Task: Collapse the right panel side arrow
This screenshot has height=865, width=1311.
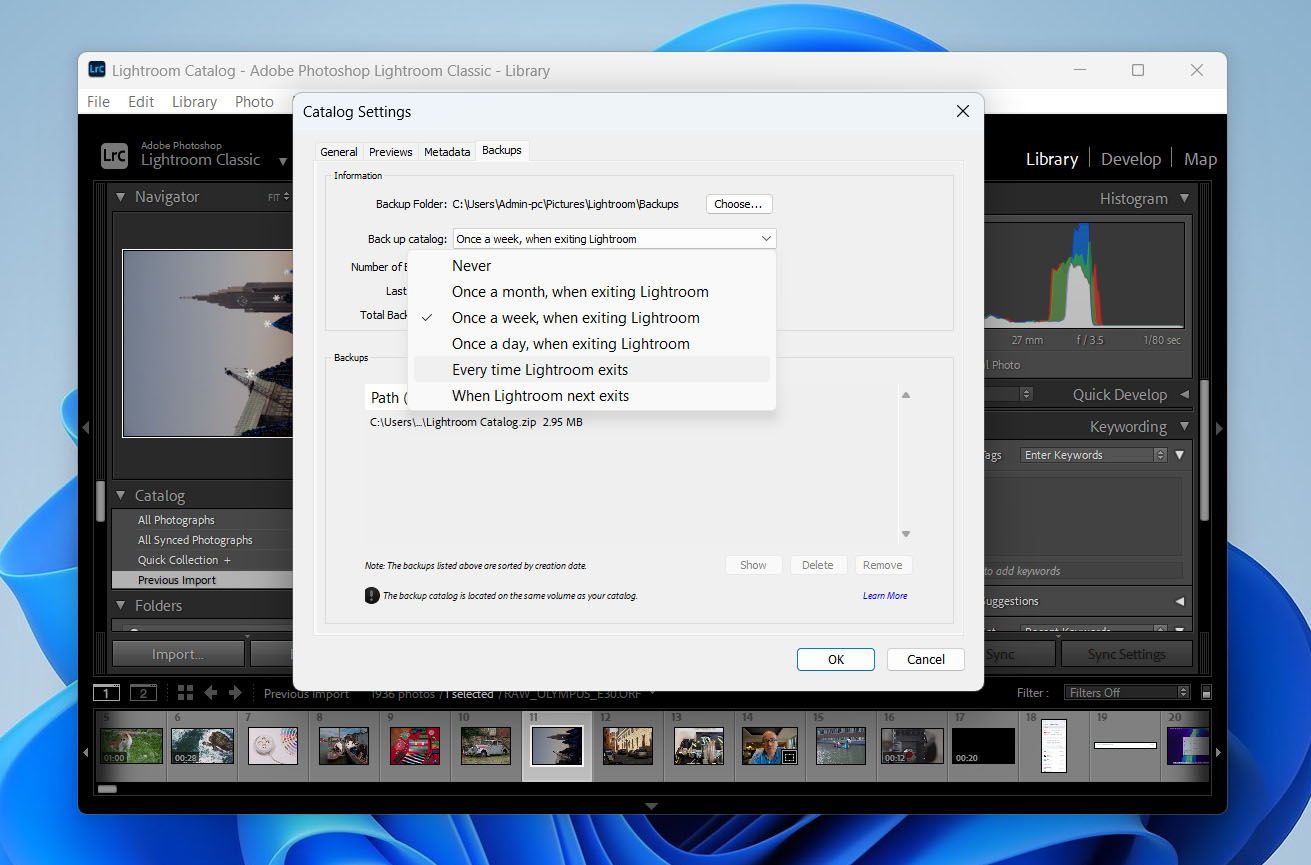Action: 1219,428
